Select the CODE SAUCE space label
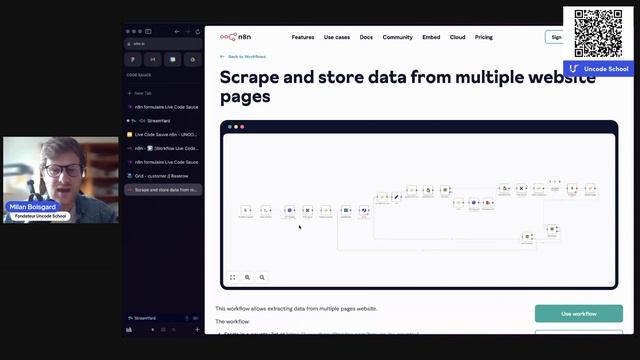Screen dimensions: 640x360 (x=139, y=75)
